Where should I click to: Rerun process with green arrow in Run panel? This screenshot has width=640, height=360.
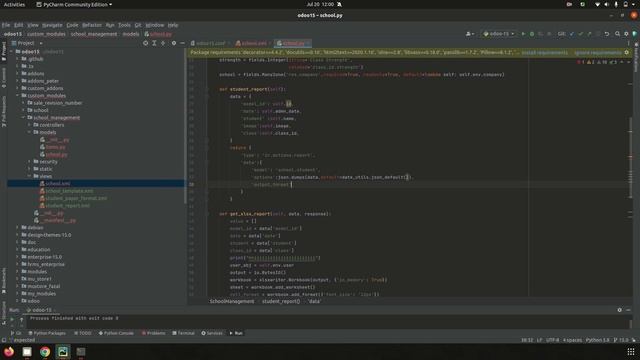coord(12,319)
